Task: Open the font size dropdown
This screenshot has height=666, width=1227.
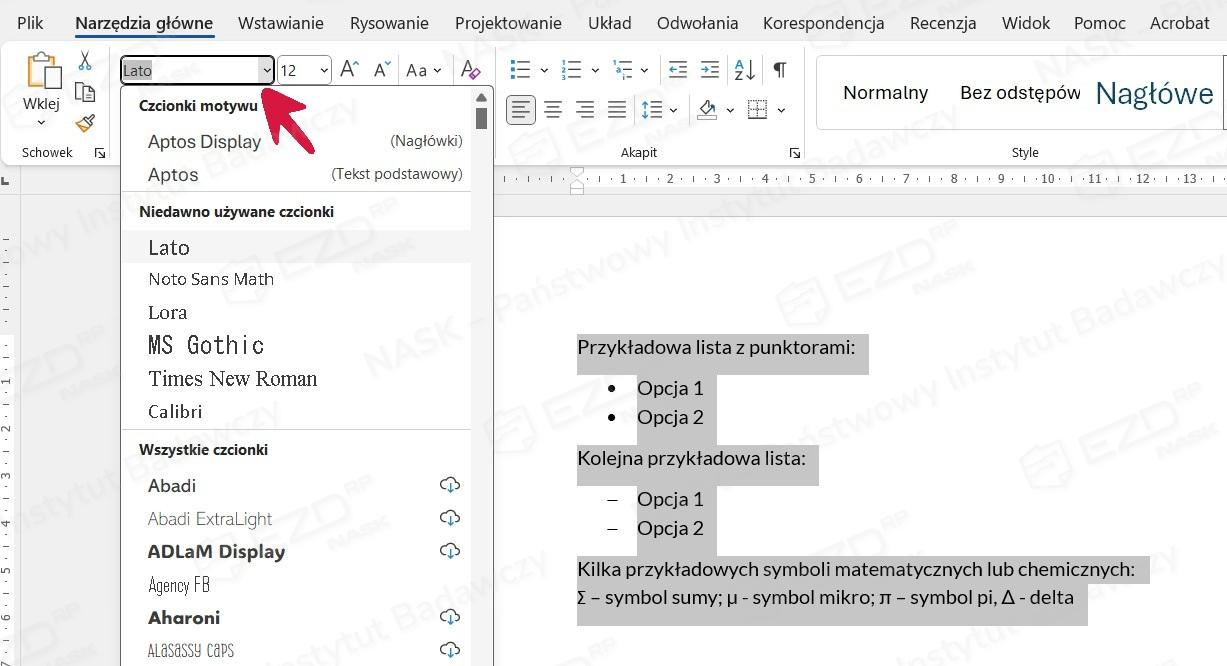Action: pyautogui.click(x=324, y=71)
